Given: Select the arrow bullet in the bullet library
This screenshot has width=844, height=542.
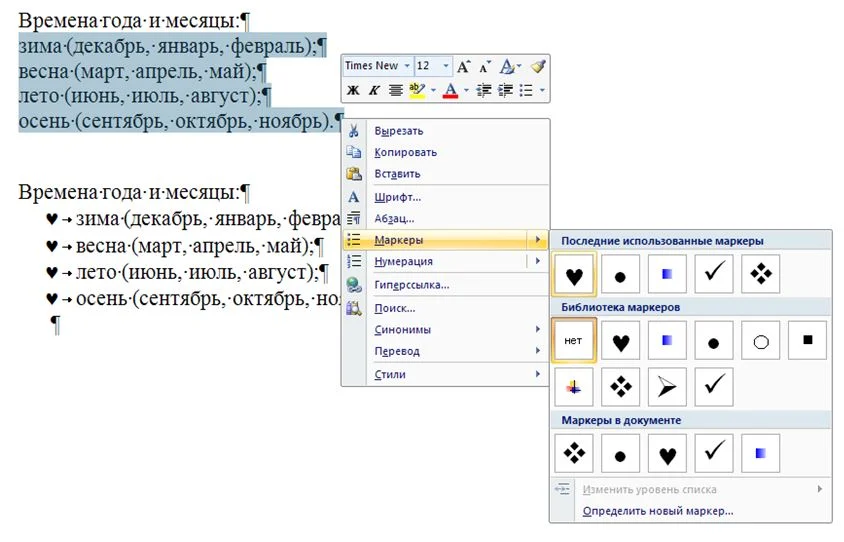Looking at the screenshot, I should pyautogui.click(x=667, y=386).
